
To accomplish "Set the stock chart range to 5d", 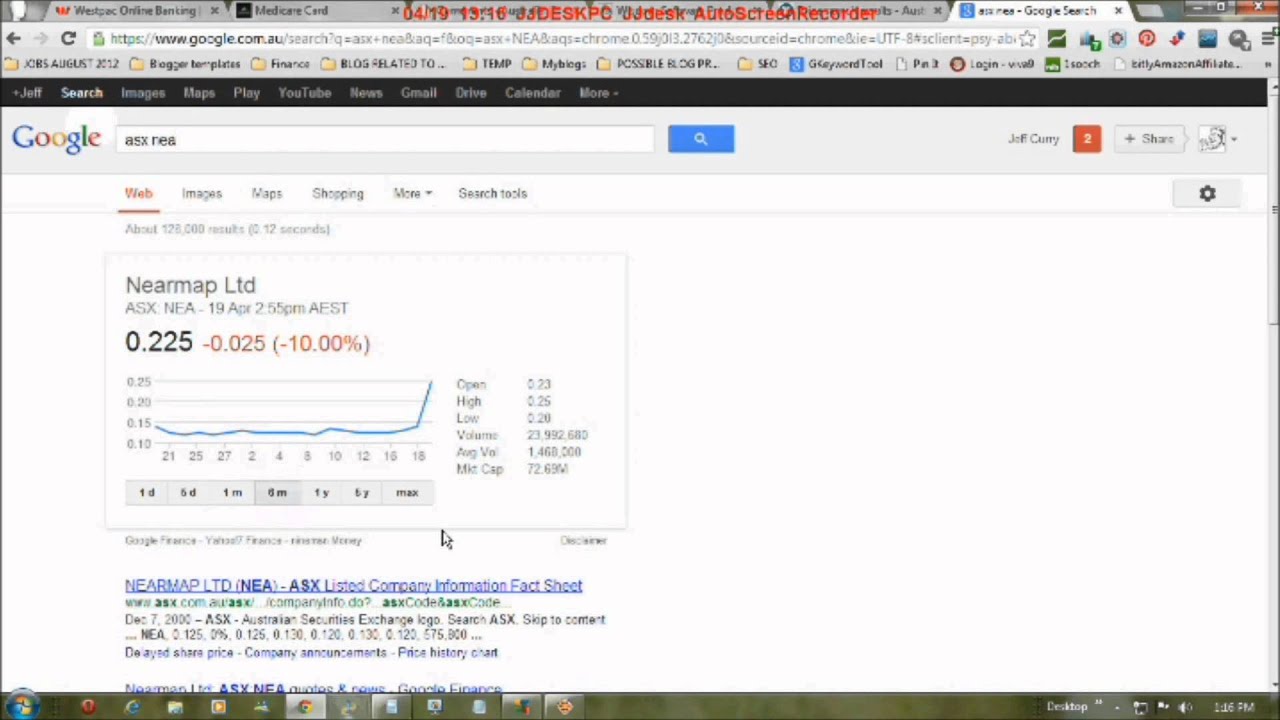I will coord(188,492).
